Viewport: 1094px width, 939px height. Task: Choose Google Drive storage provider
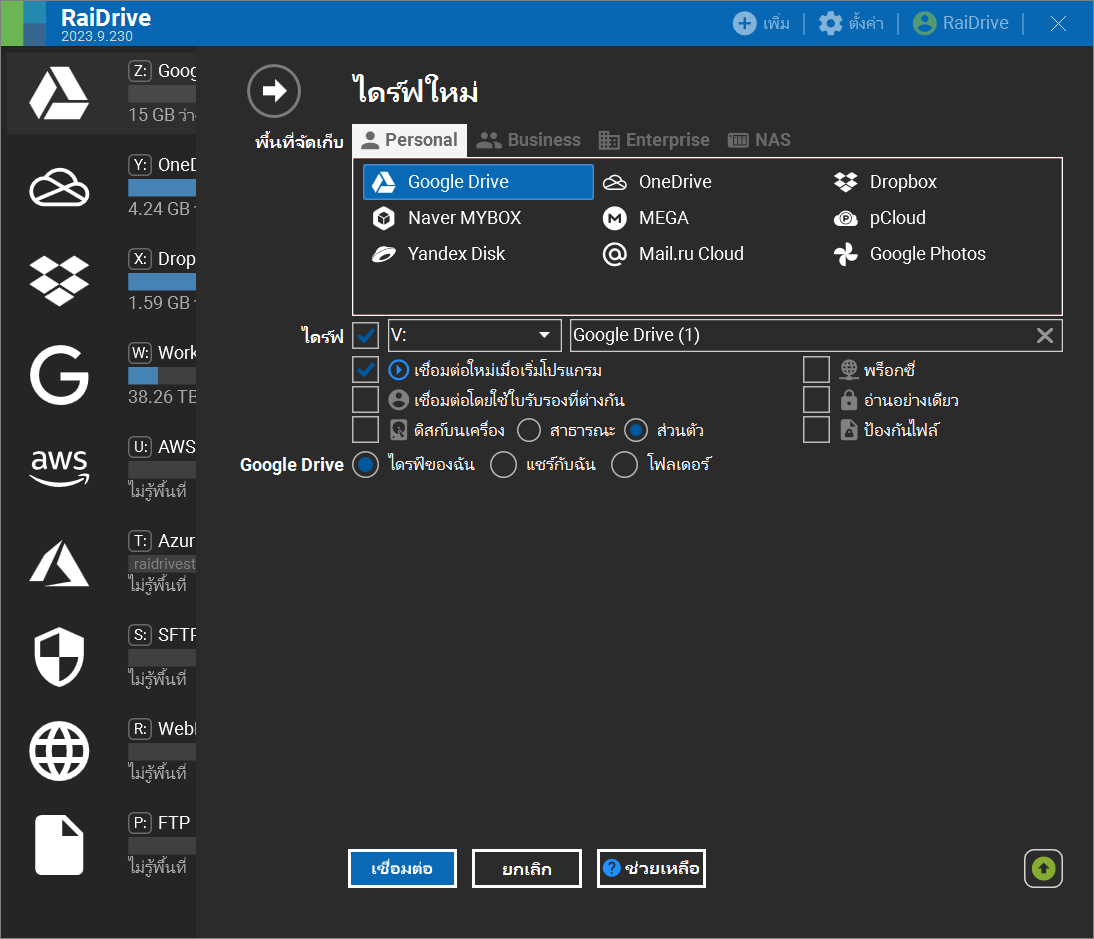[478, 182]
